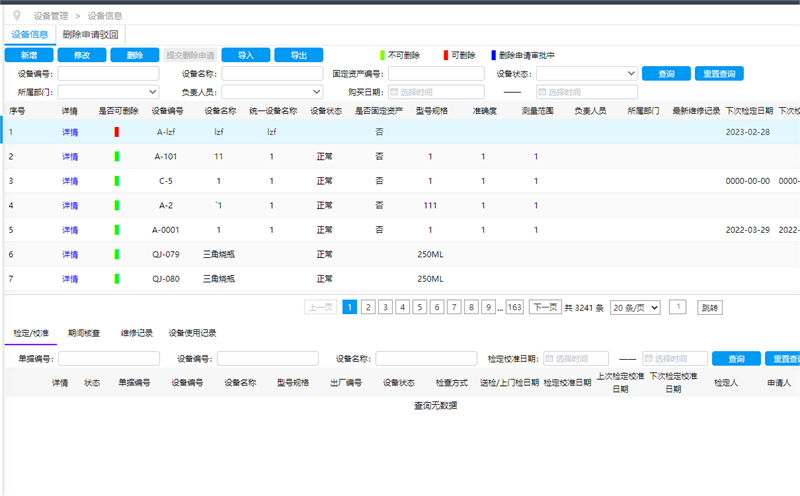Click the top 设备编号 input field
The height and width of the screenshot is (496, 800).
click(x=109, y=73)
